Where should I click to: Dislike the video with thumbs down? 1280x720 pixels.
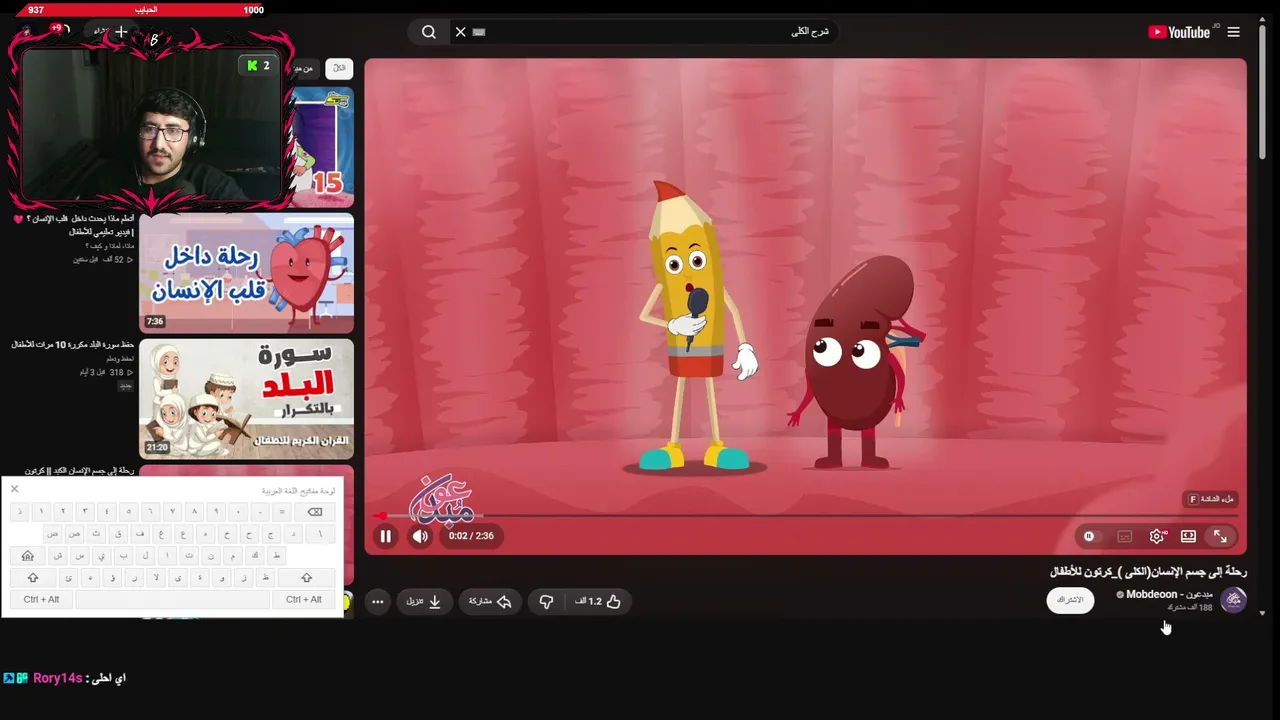(546, 601)
